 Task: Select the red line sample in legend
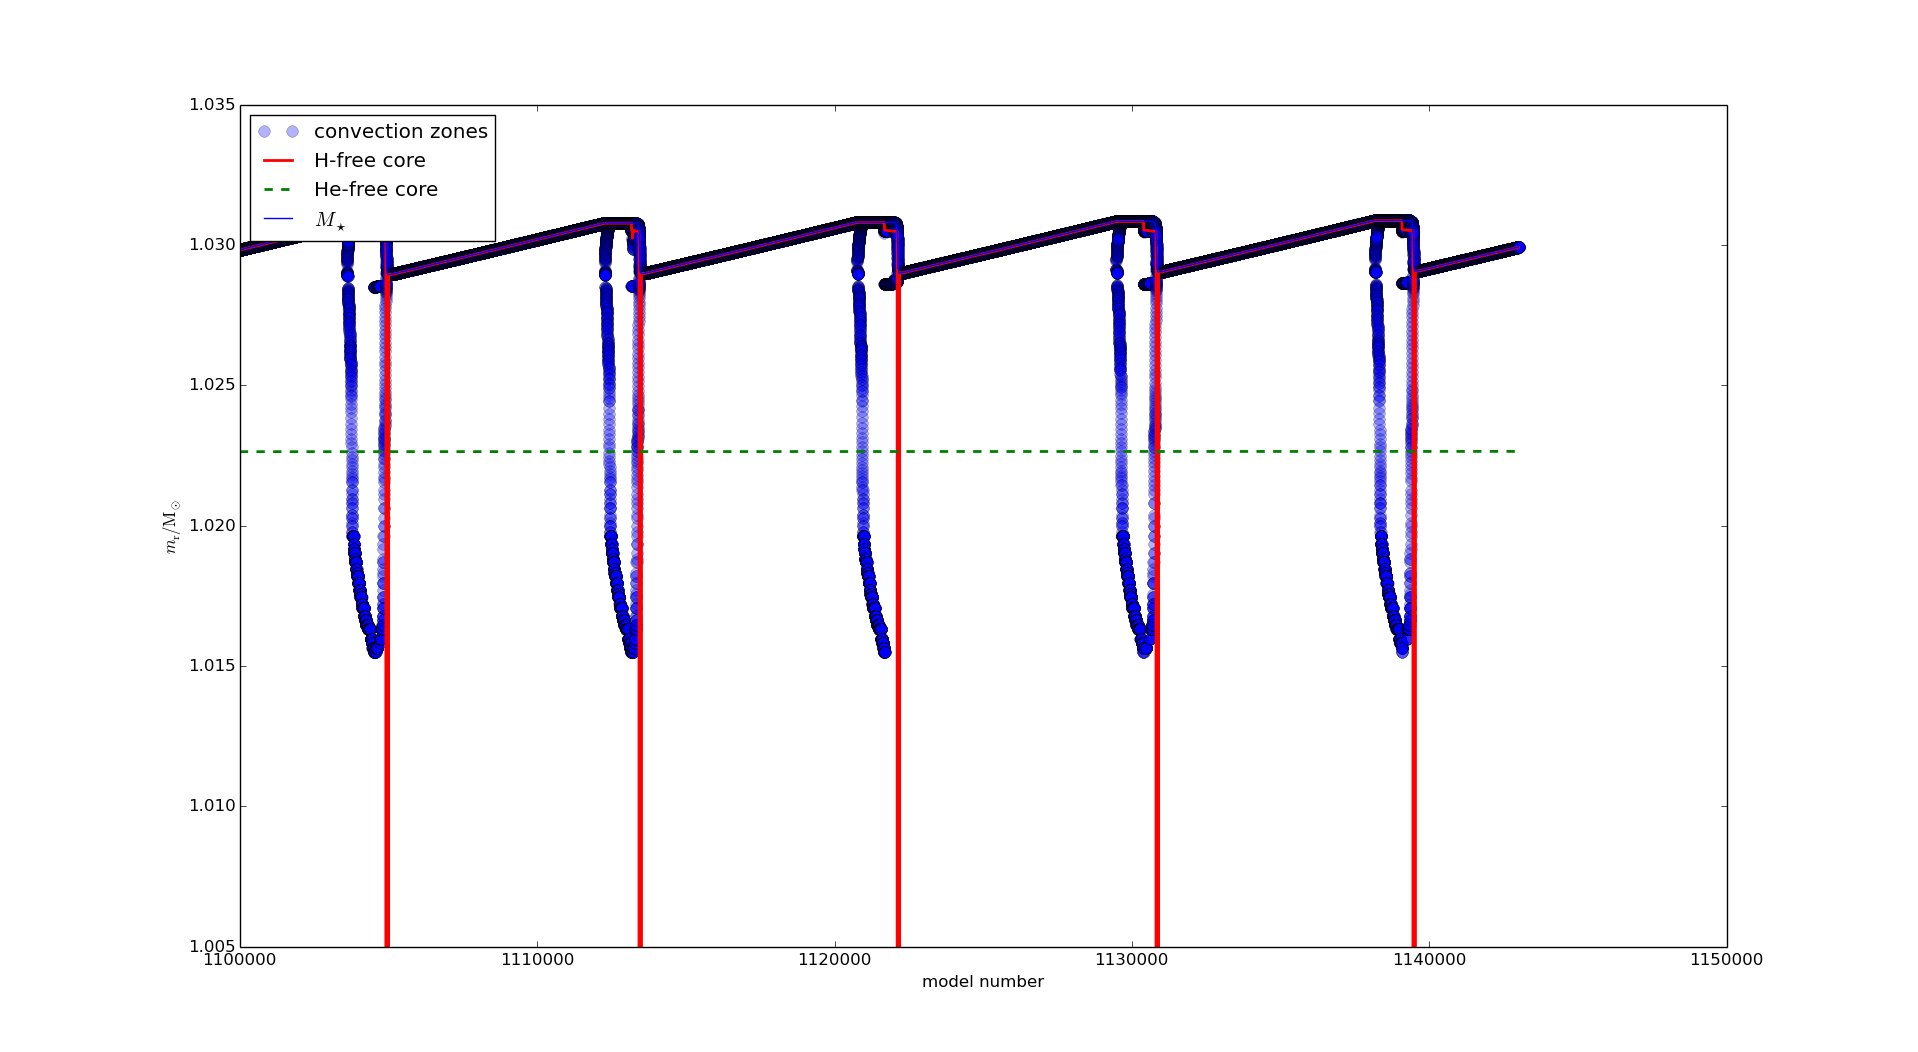point(278,161)
